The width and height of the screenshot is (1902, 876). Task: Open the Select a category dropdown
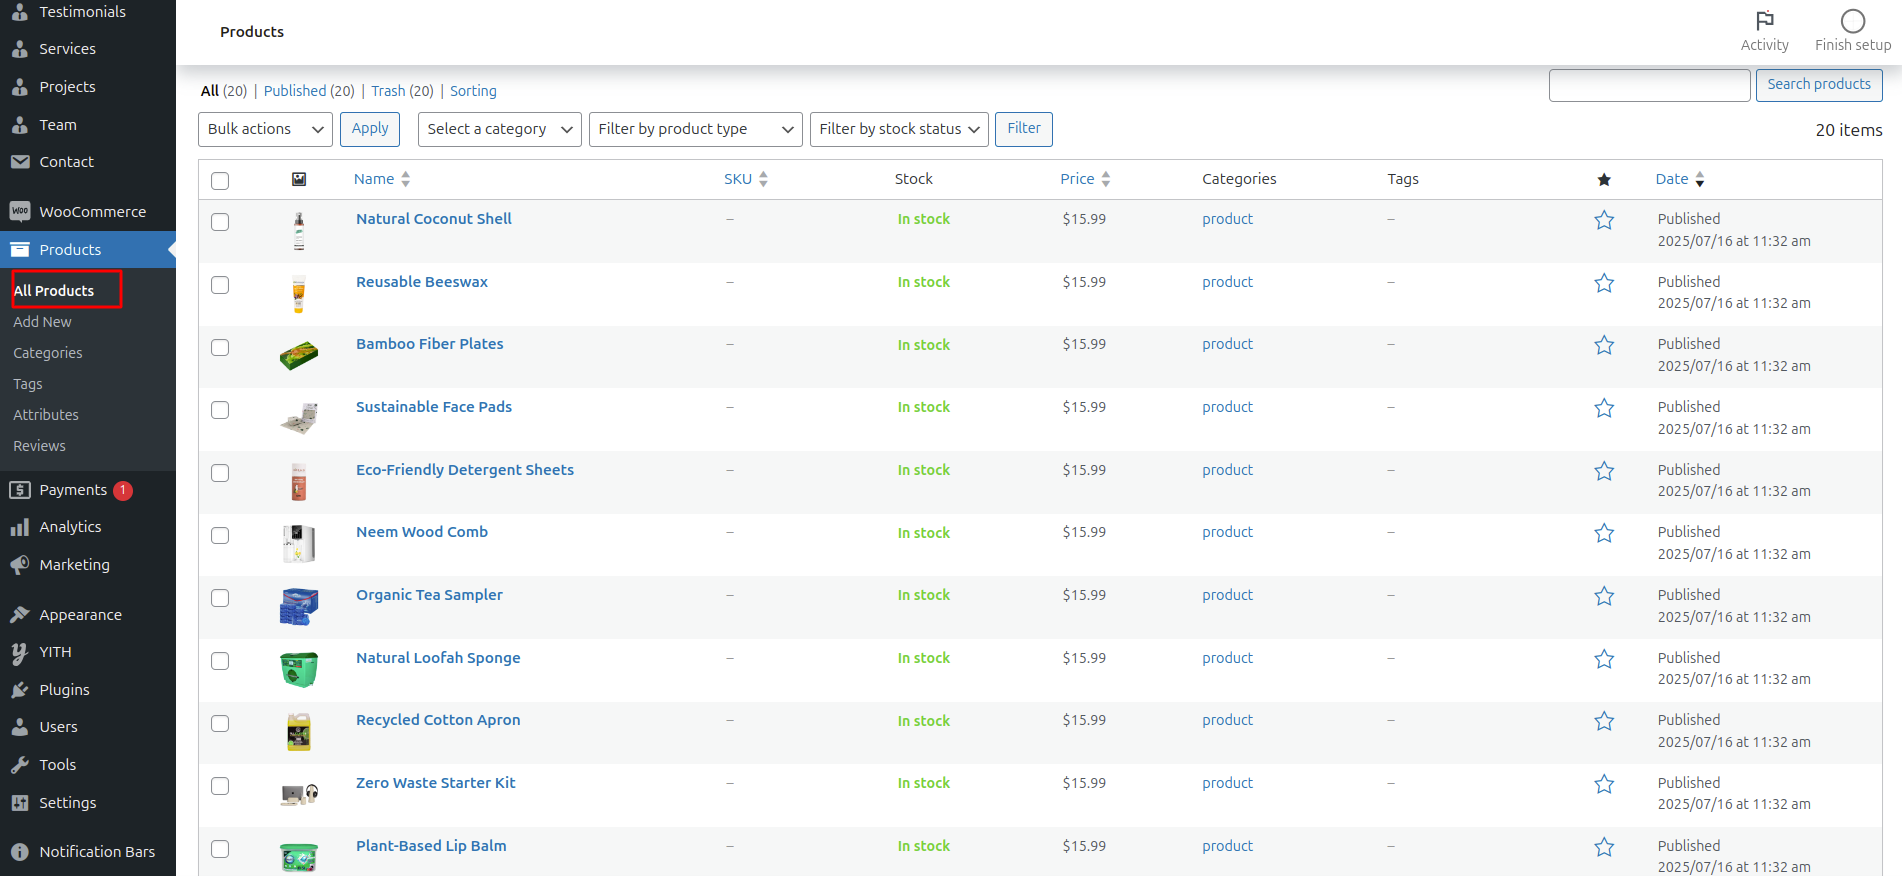click(x=499, y=129)
